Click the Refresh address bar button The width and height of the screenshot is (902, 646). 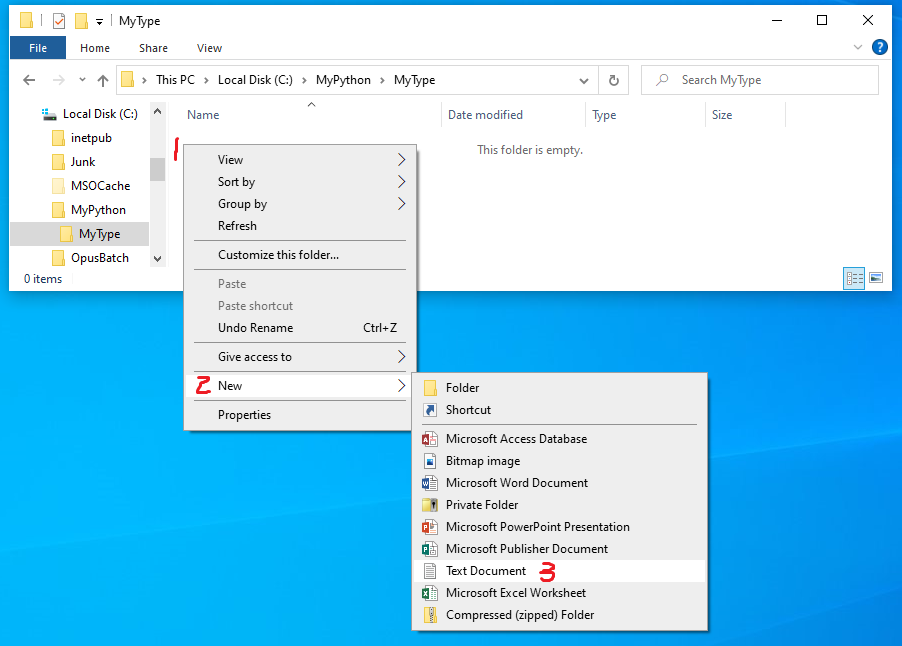tap(613, 80)
